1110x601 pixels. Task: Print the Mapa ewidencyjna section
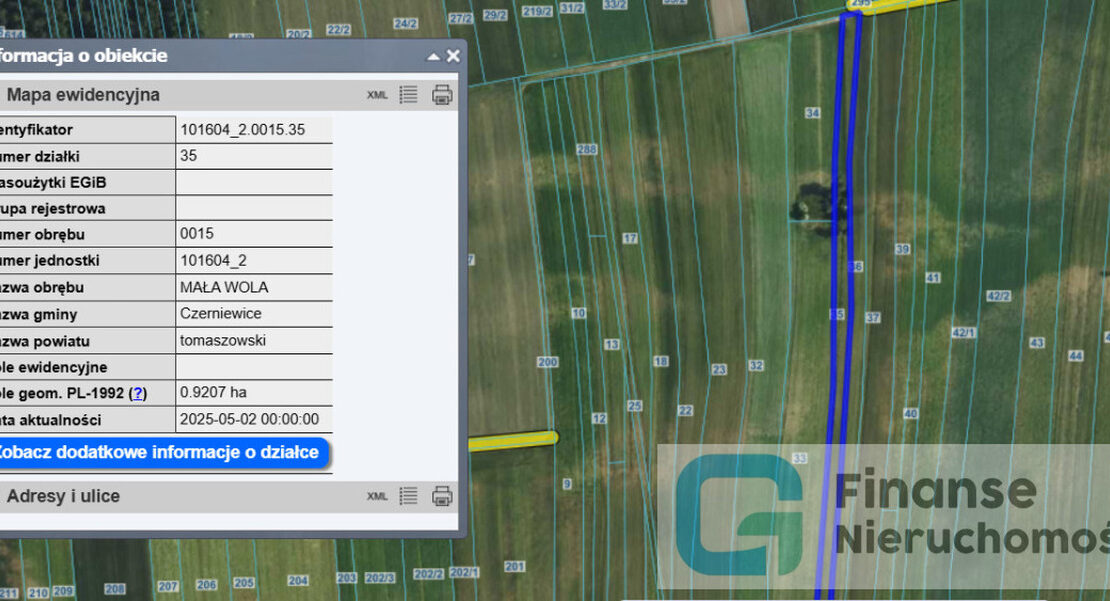click(x=442, y=95)
